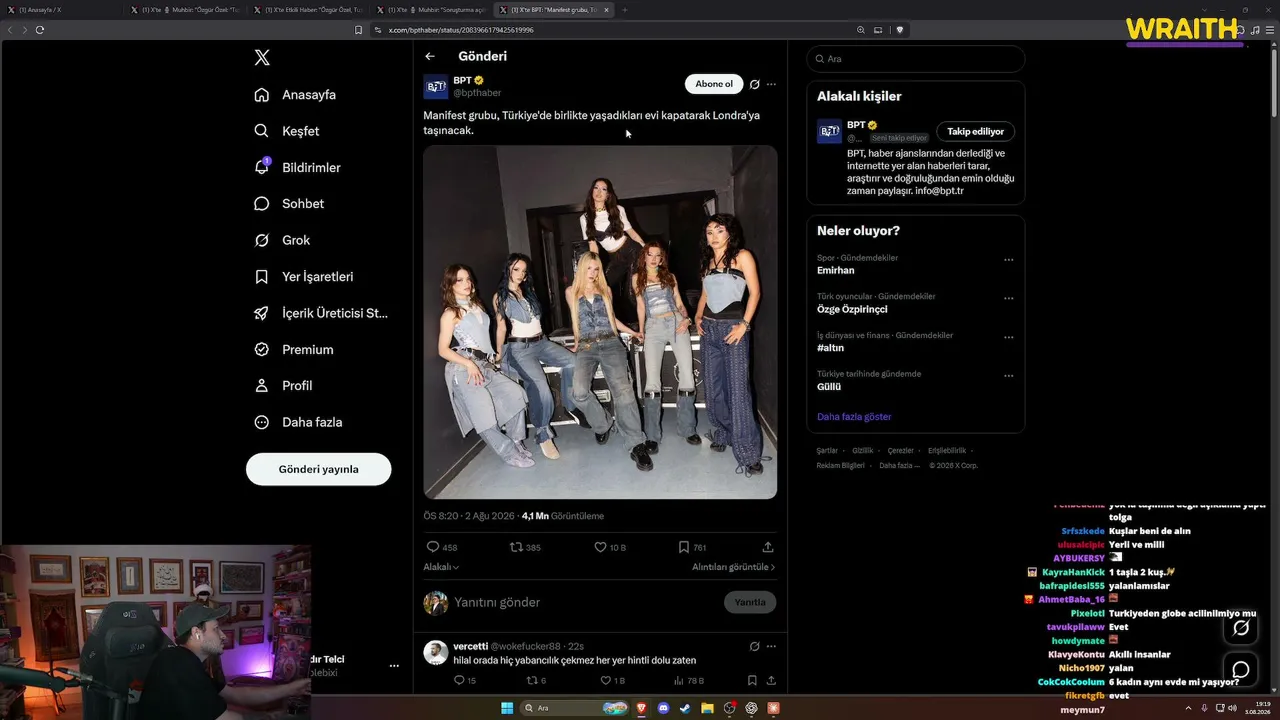Screen dimensions: 1280x720
Task: Click the X logo above the sidebar
Action: pos(262,58)
